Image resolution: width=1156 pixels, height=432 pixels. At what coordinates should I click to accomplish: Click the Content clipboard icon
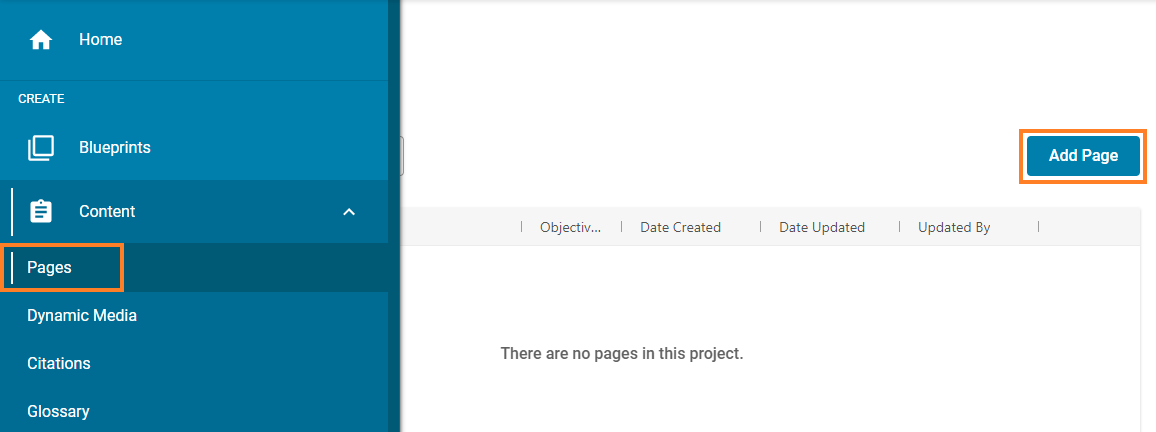tap(41, 212)
